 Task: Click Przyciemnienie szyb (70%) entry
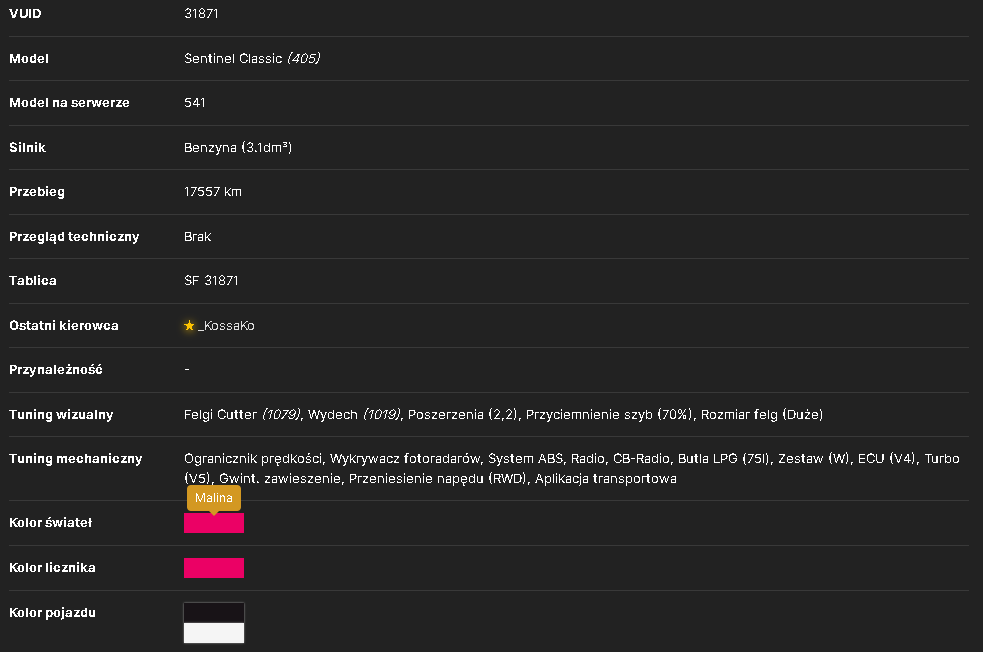point(609,414)
